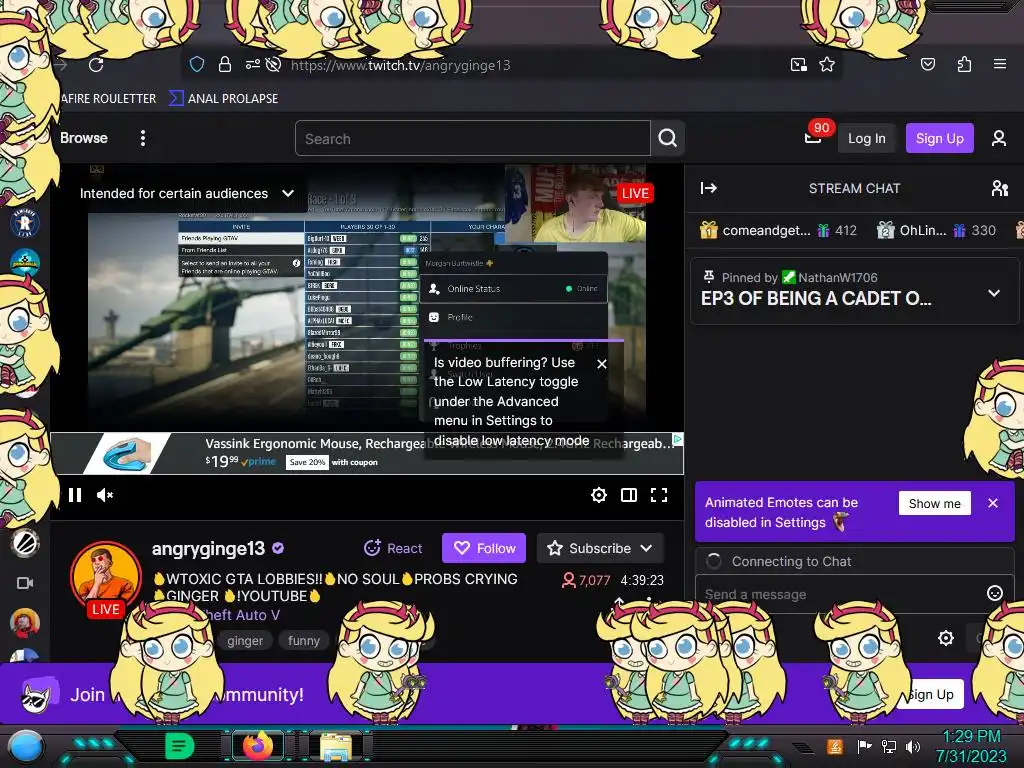The width and height of the screenshot is (1024, 768).
Task: Open the sidebar channel with striped ball avatar
Action: click(x=25, y=542)
